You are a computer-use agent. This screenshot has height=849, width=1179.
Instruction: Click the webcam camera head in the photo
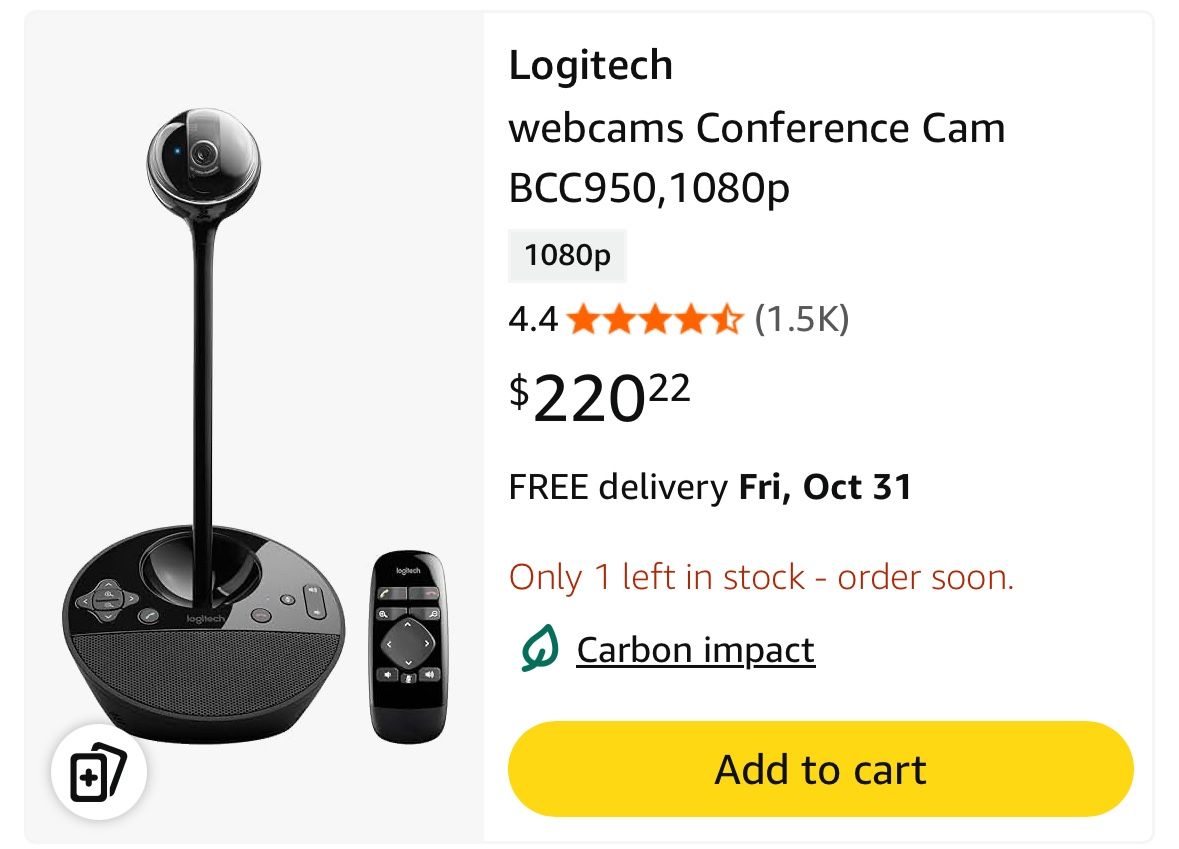point(203,160)
